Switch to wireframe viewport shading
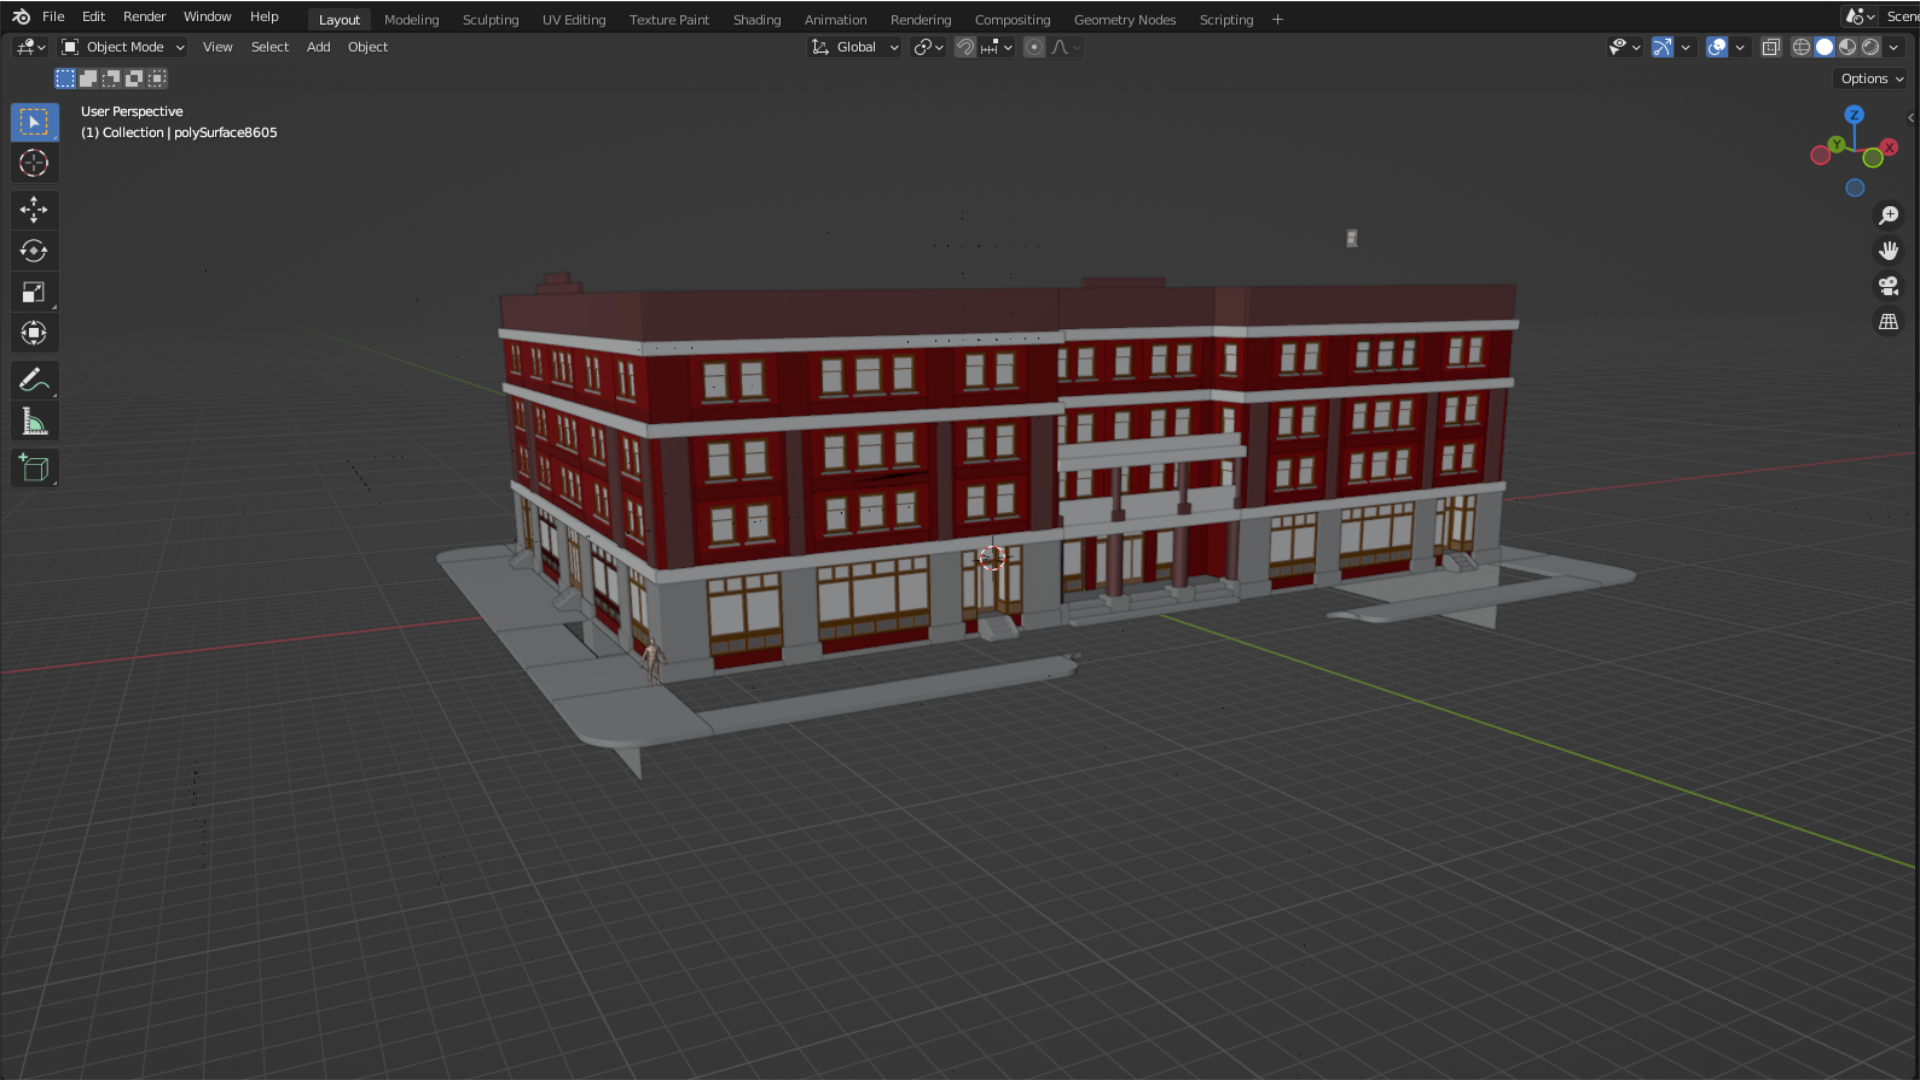Screen dimensions: 1920x1080 1801,47
